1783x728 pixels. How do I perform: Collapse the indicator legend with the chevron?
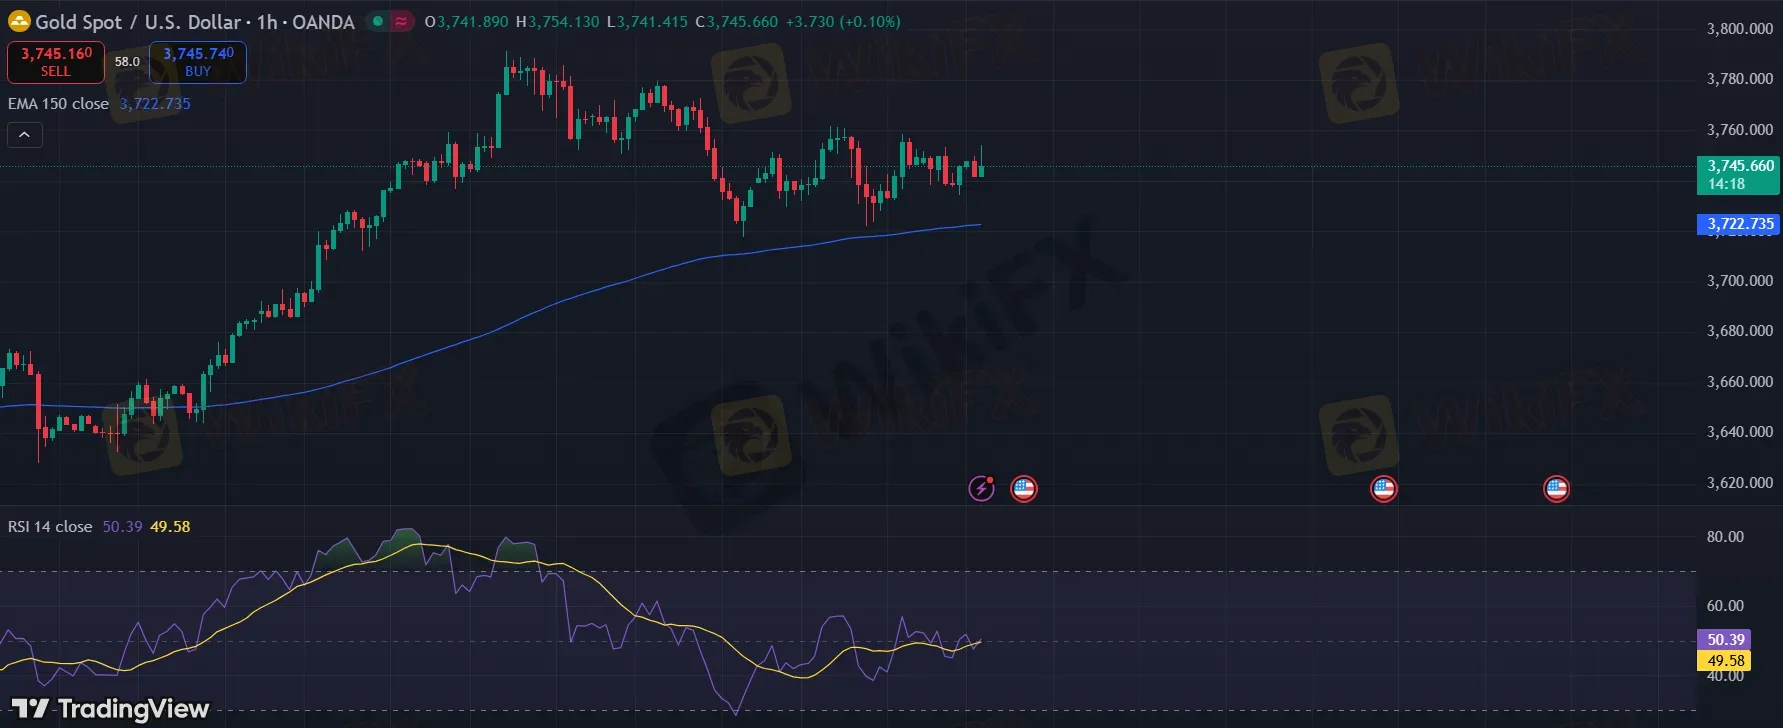tap(25, 134)
